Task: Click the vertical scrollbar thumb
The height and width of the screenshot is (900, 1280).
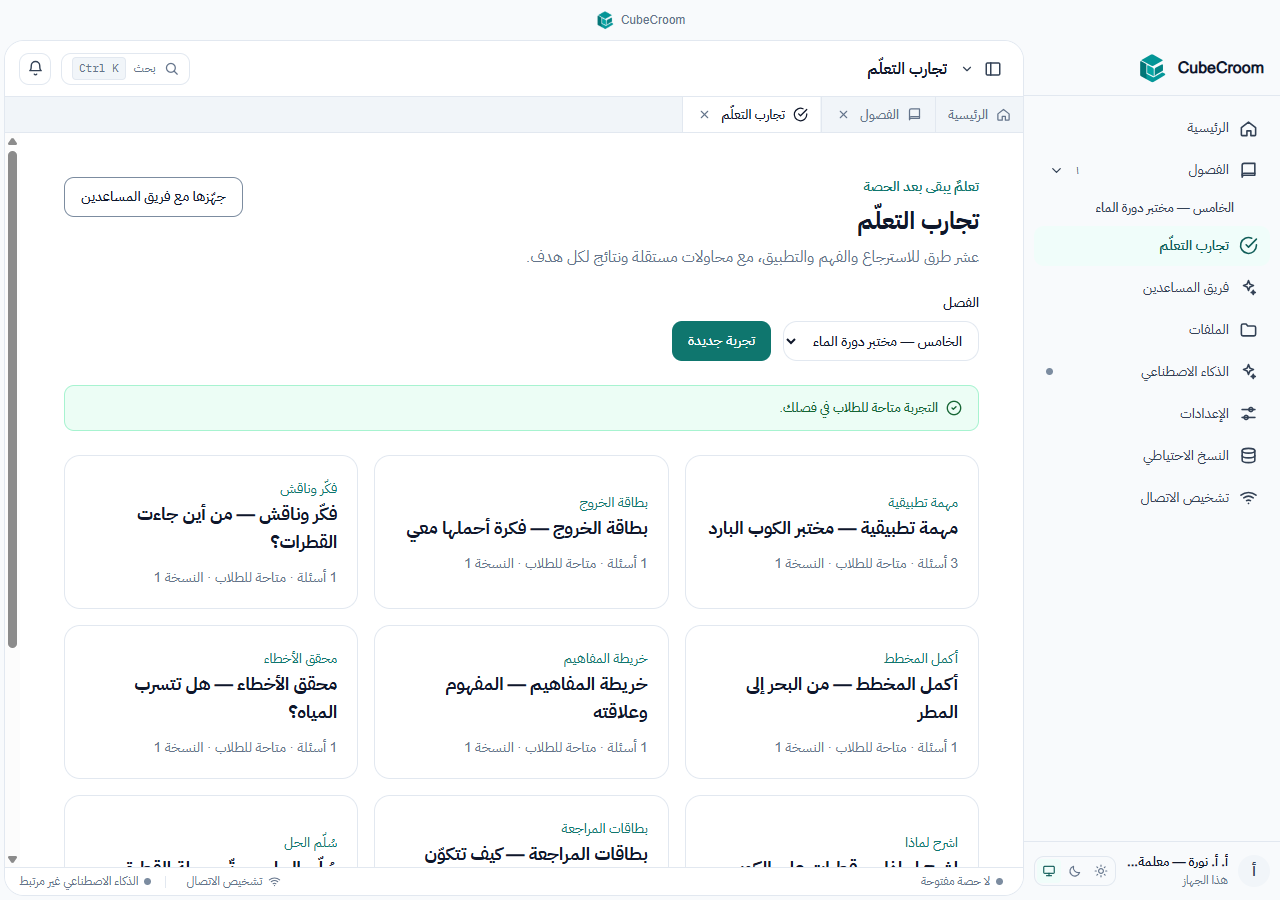Action: coord(12,400)
